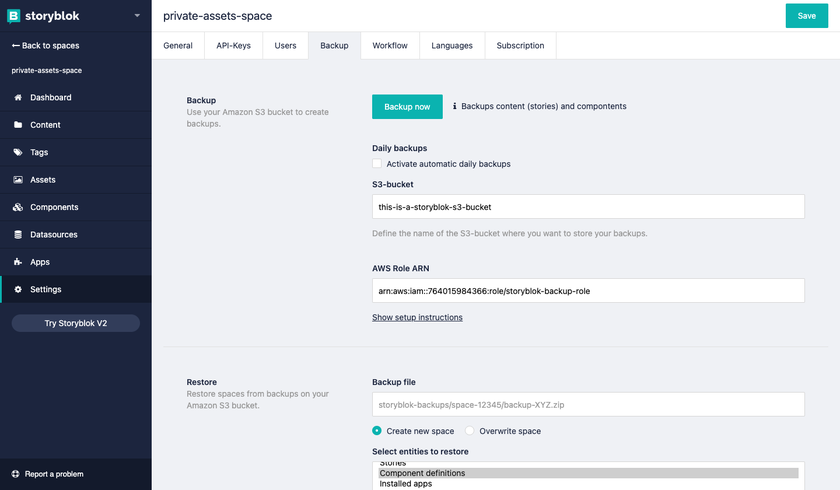Select Installed apps in entities list

coord(588,484)
